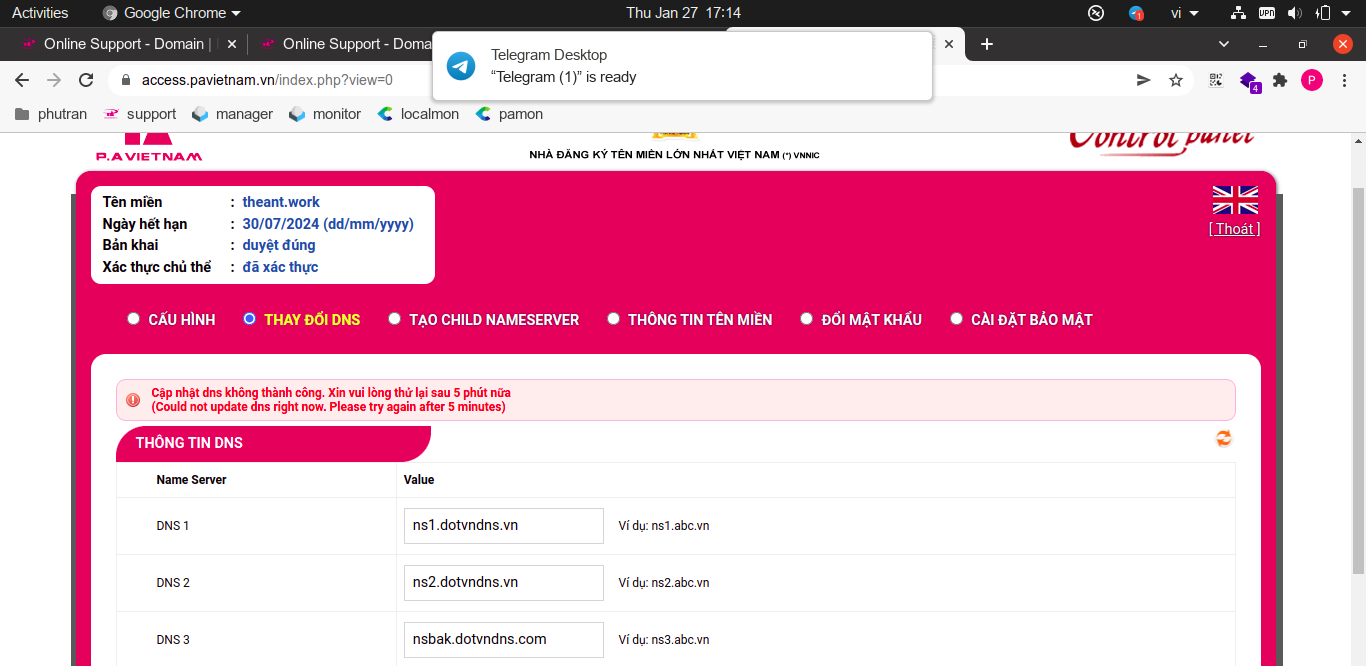This screenshot has width=1366, height=666.
Task: Click the browser forward arrow
Action: pyautogui.click(x=54, y=80)
